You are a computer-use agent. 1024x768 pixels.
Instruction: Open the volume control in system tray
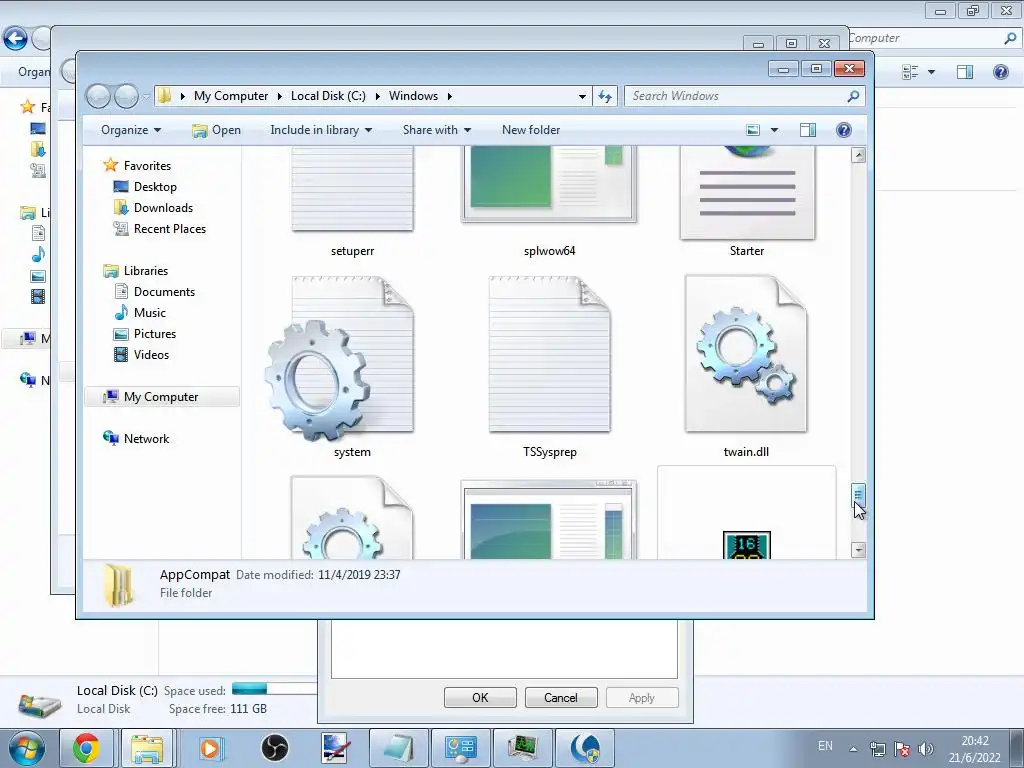point(925,749)
